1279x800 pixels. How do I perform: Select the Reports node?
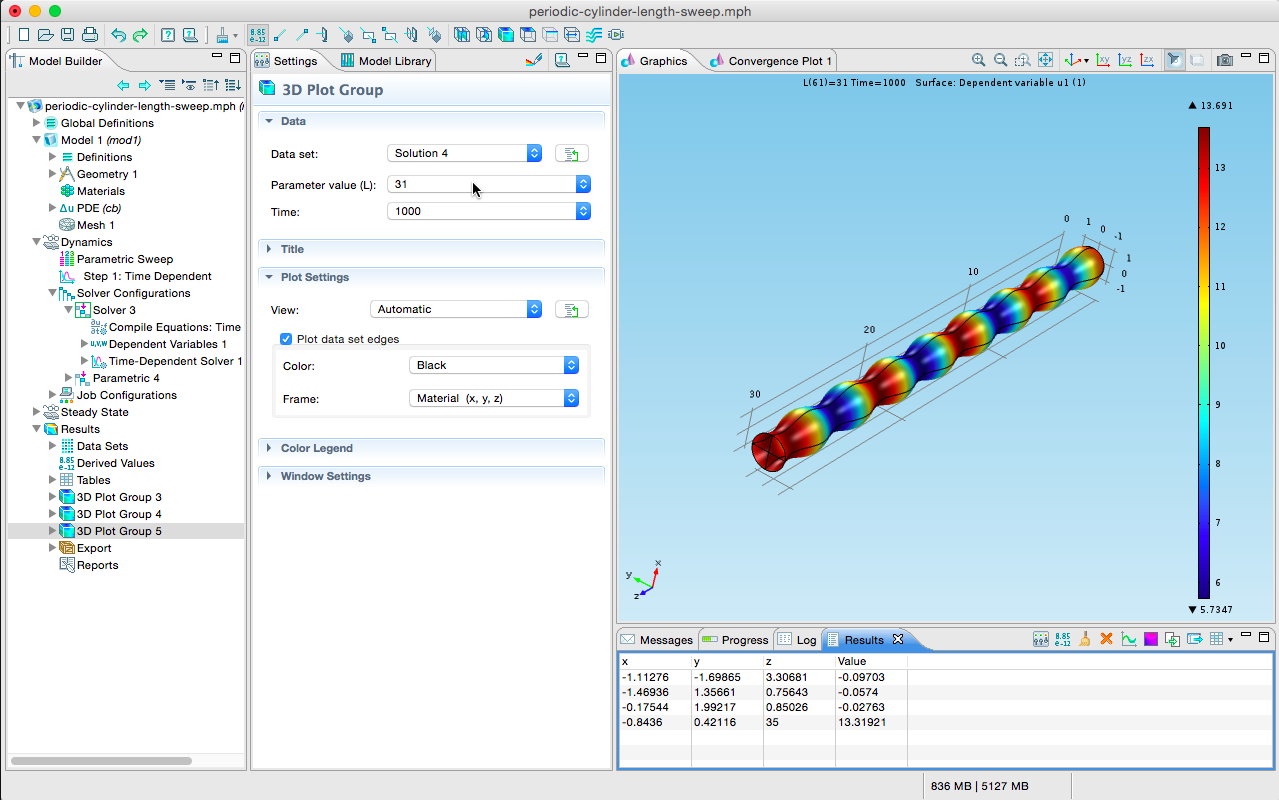click(98, 565)
